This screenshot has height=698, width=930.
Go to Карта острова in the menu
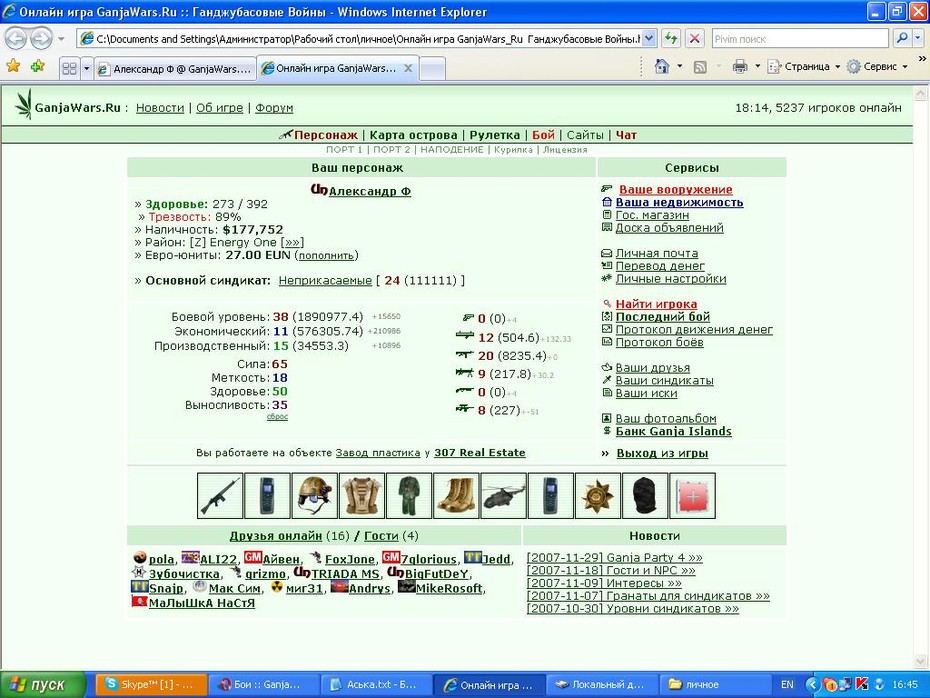(x=413, y=135)
